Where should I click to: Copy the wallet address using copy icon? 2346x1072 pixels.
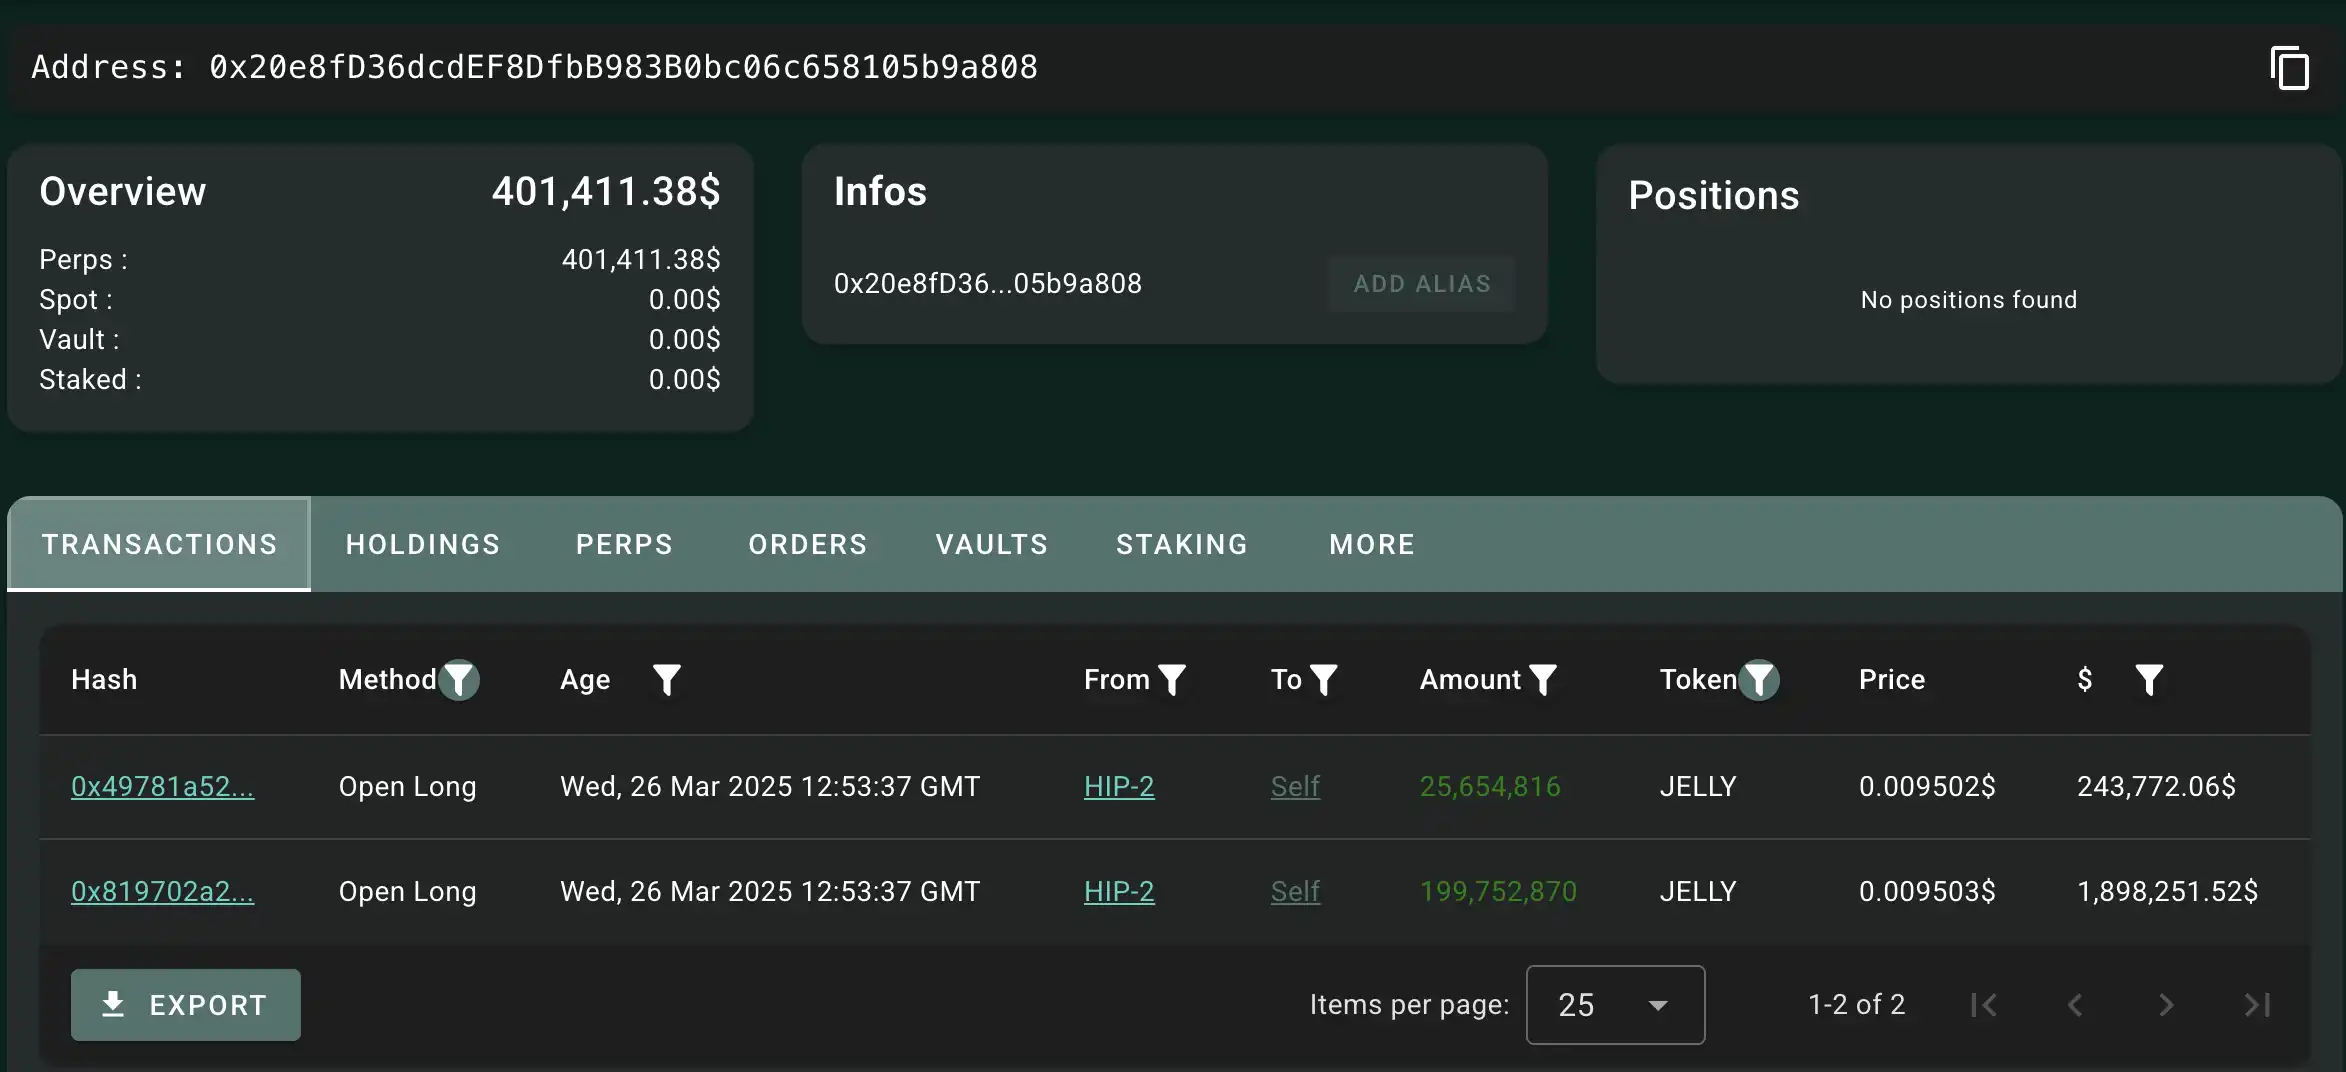click(x=2289, y=68)
